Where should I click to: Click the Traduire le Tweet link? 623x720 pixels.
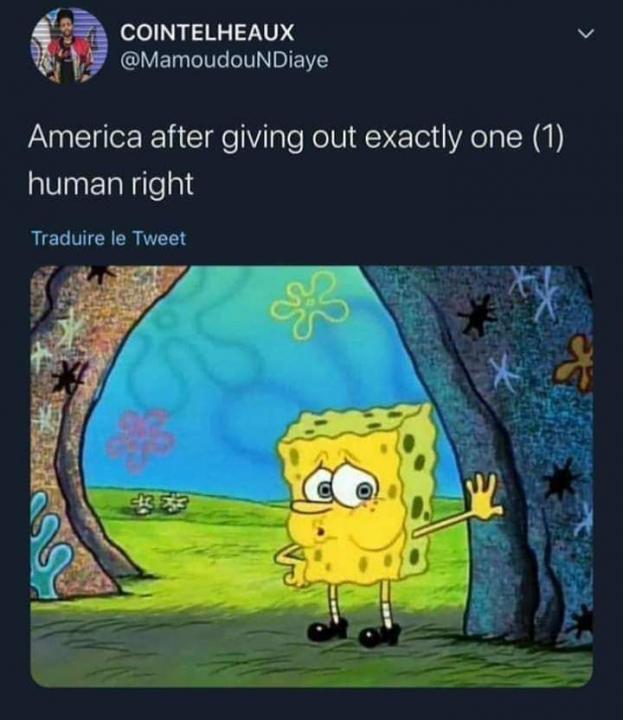tap(108, 238)
